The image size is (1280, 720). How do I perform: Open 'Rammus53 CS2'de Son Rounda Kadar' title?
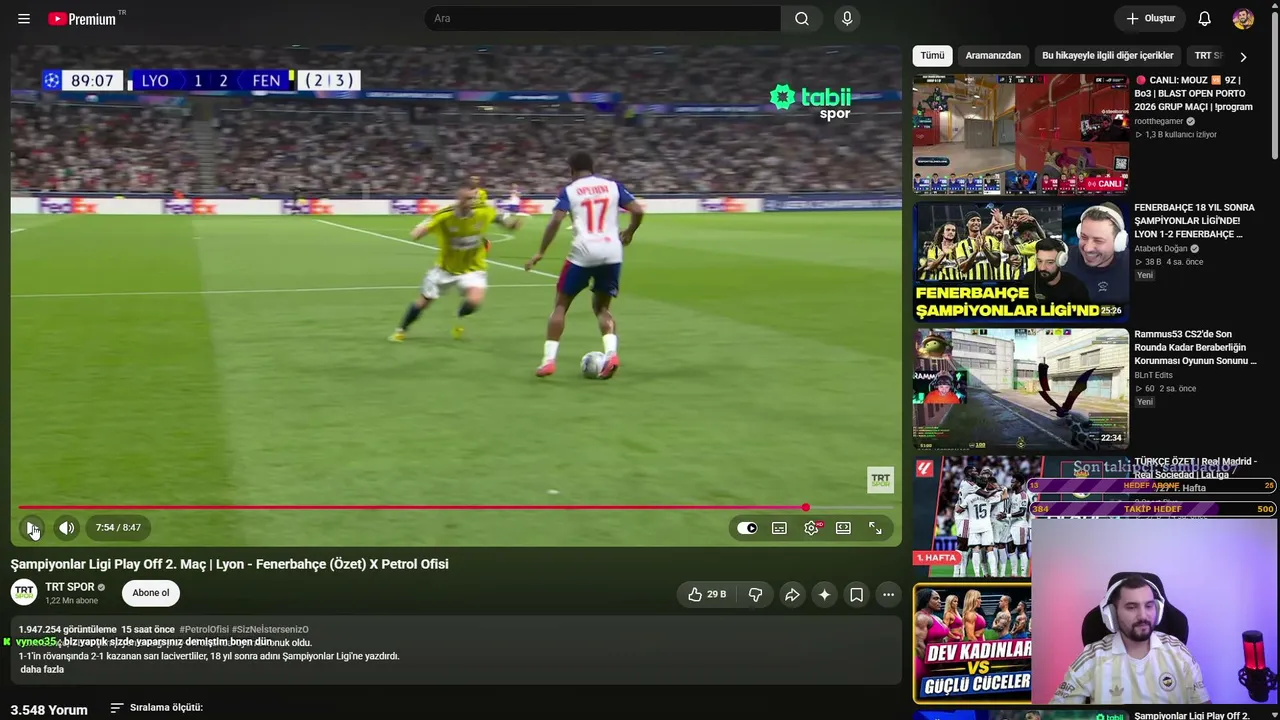pos(1195,348)
